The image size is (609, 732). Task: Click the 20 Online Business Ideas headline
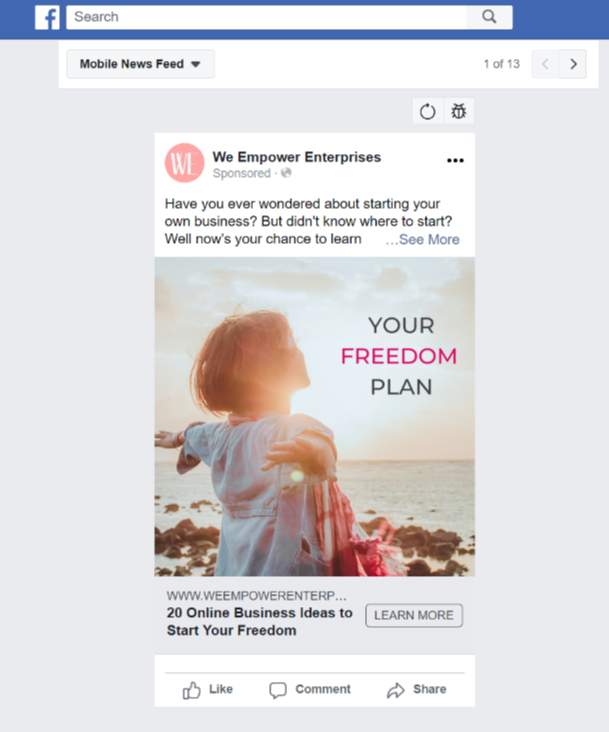click(259, 621)
